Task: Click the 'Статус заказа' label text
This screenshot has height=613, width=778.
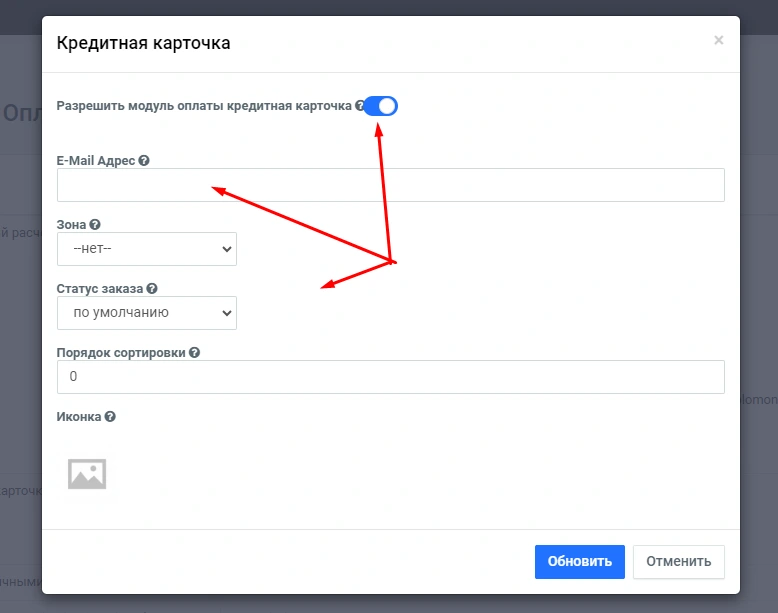Action: [100, 288]
